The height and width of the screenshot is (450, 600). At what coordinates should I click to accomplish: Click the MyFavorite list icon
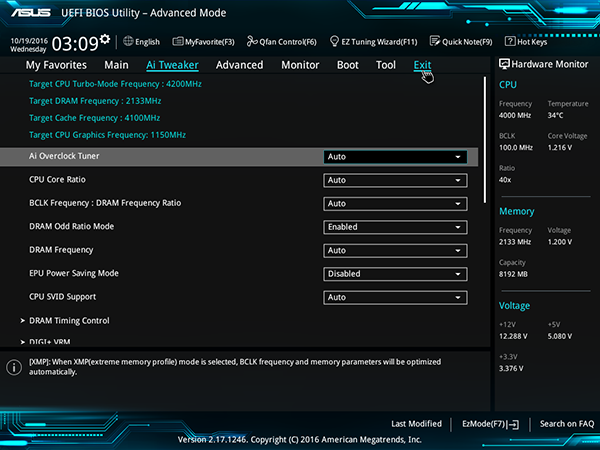coord(178,41)
